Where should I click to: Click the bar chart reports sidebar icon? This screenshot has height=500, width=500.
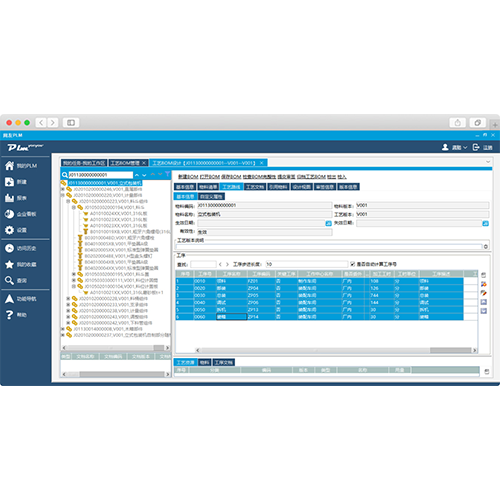(9, 198)
